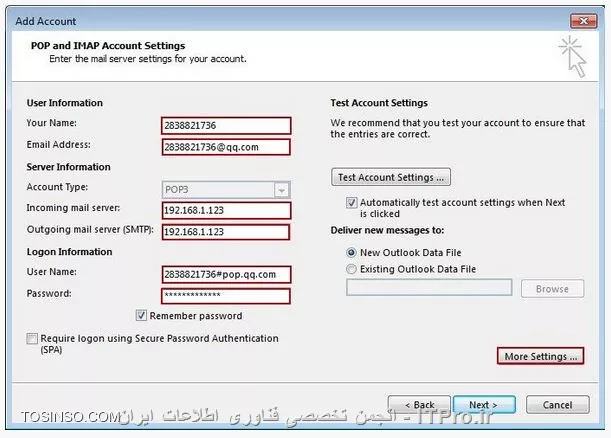Click the 'Test Account Settings' heading text
The height and width of the screenshot is (438, 611).
tap(379, 103)
